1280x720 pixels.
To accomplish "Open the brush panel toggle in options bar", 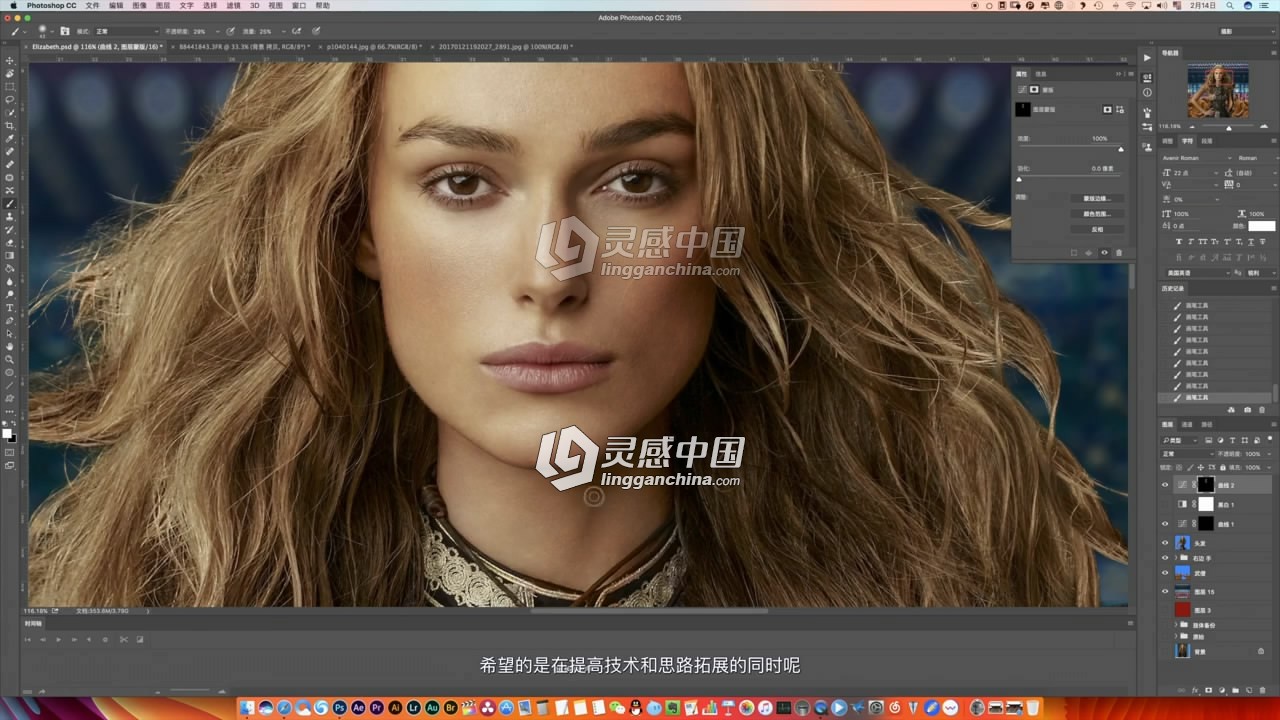I will click(65, 31).
